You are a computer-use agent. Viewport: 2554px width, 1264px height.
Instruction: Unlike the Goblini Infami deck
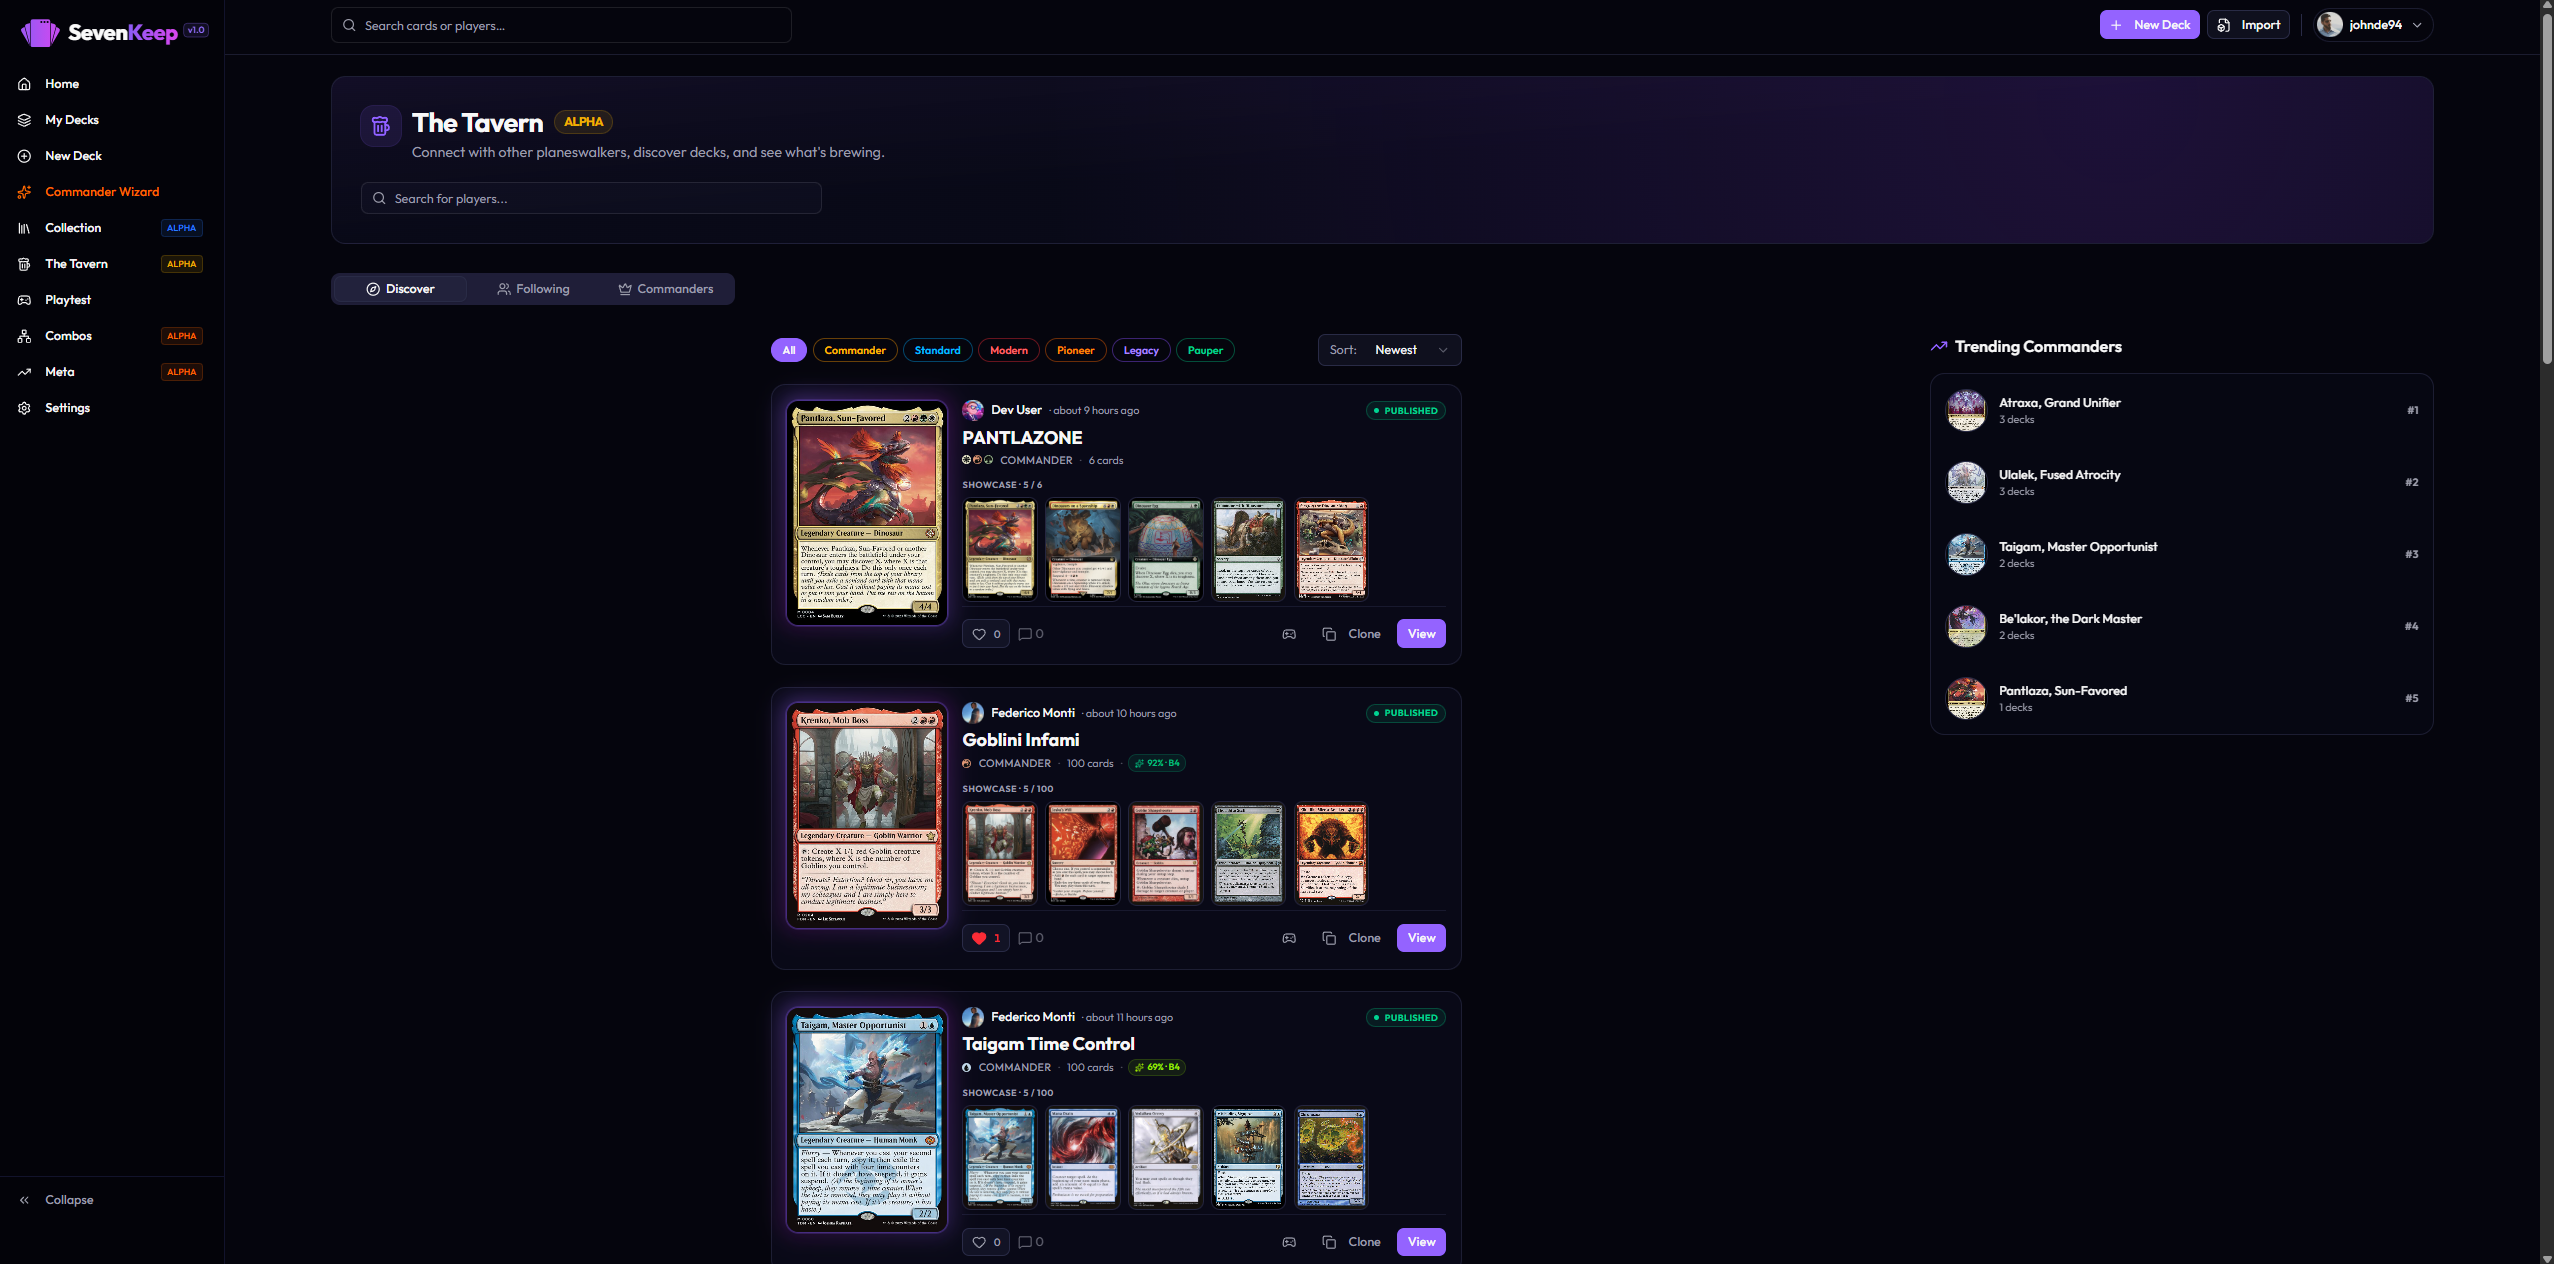click(986, 938)
